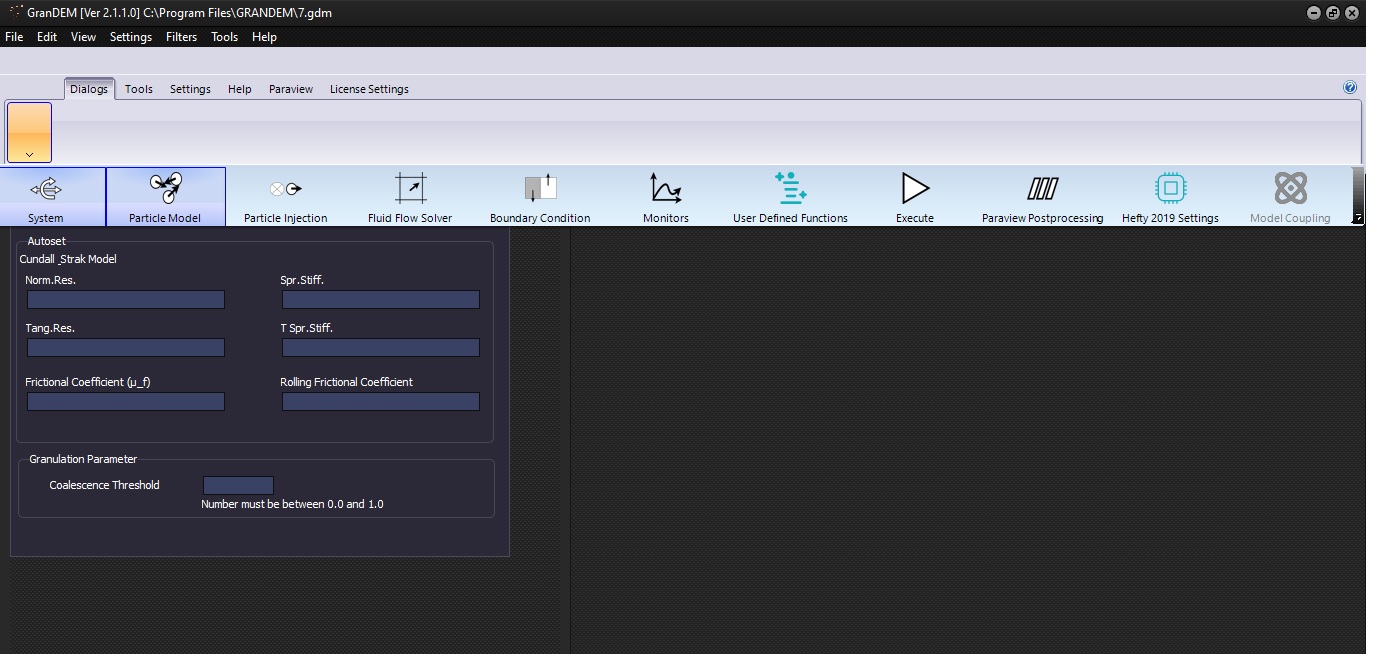
Task: Click the Execute play icon
Action: coord(915,188)
